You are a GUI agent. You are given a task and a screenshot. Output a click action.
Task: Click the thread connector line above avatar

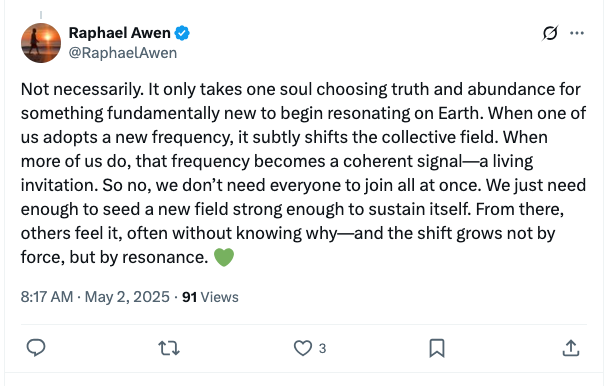pos(41,15)
